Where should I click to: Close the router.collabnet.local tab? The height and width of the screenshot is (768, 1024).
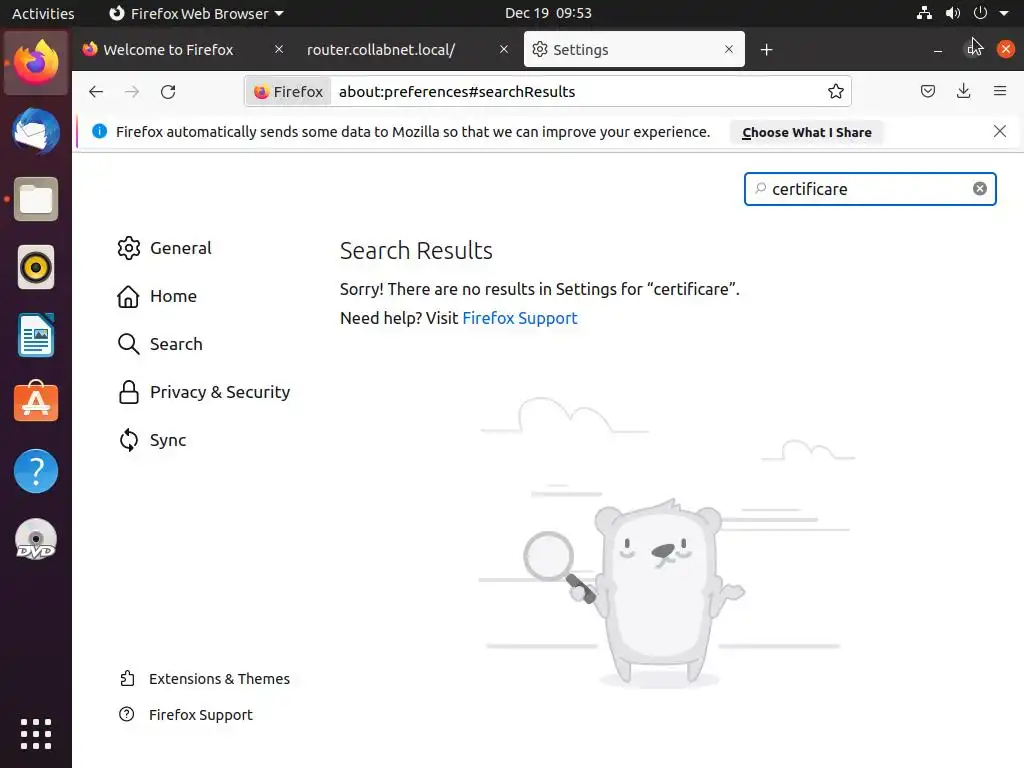pos(504,49)
